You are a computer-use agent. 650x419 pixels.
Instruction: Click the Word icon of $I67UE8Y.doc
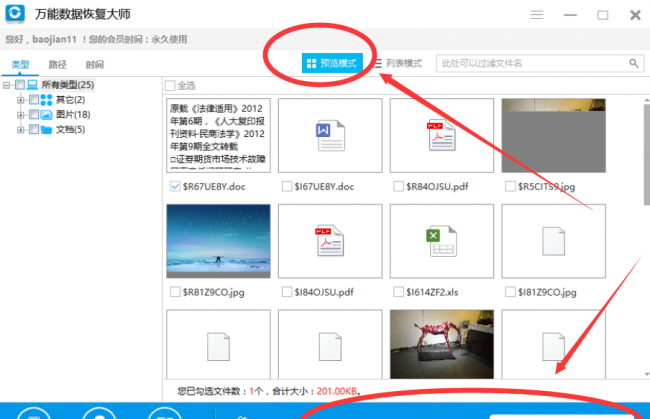(x=330, y=136)
